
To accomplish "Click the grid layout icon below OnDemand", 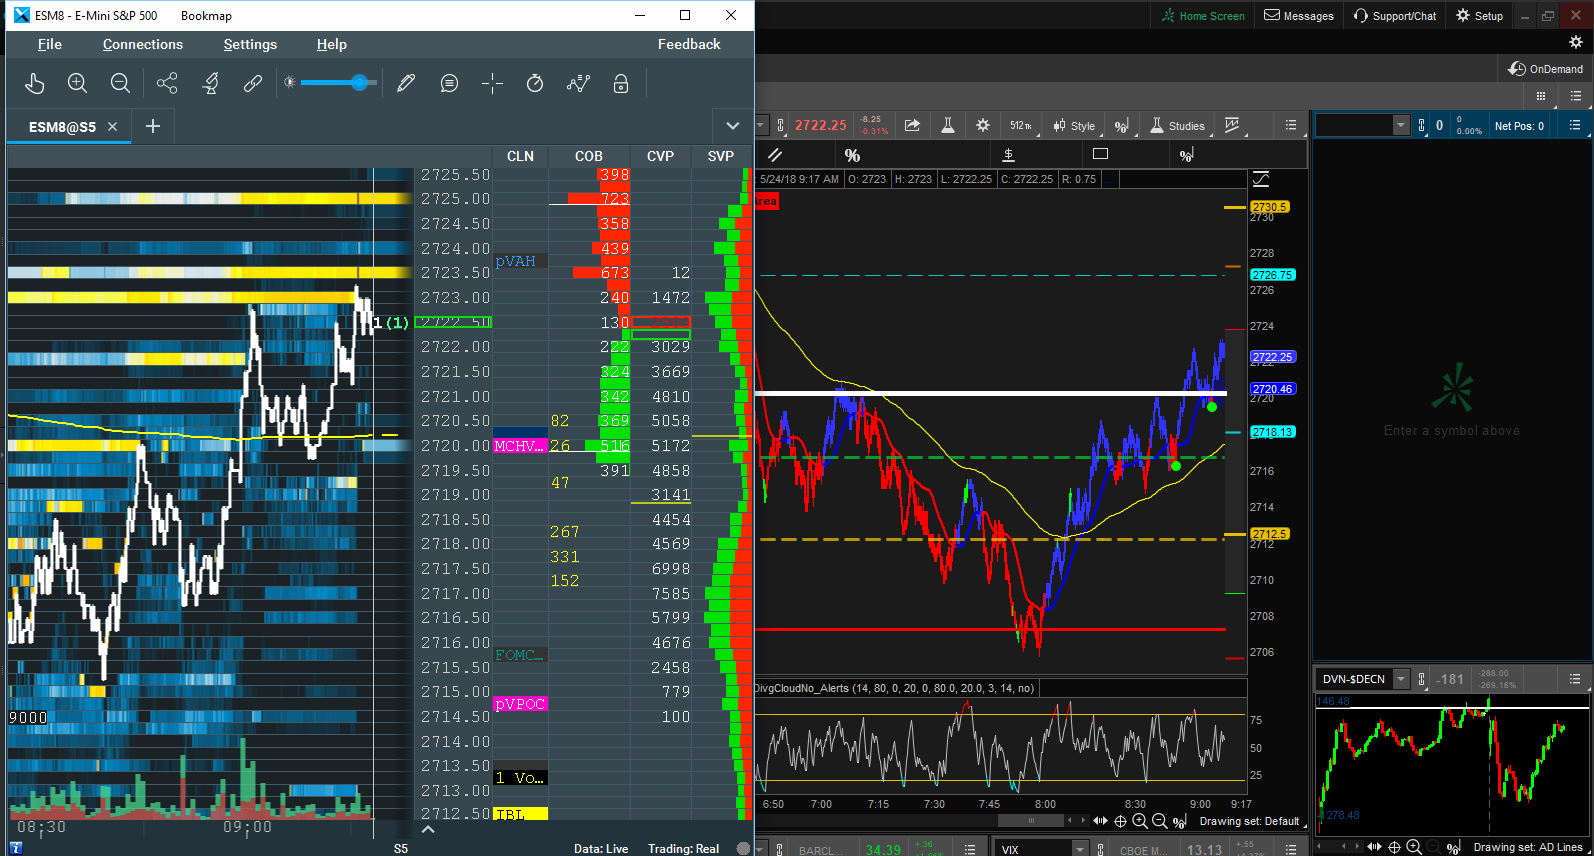I will click(1541, 96).
